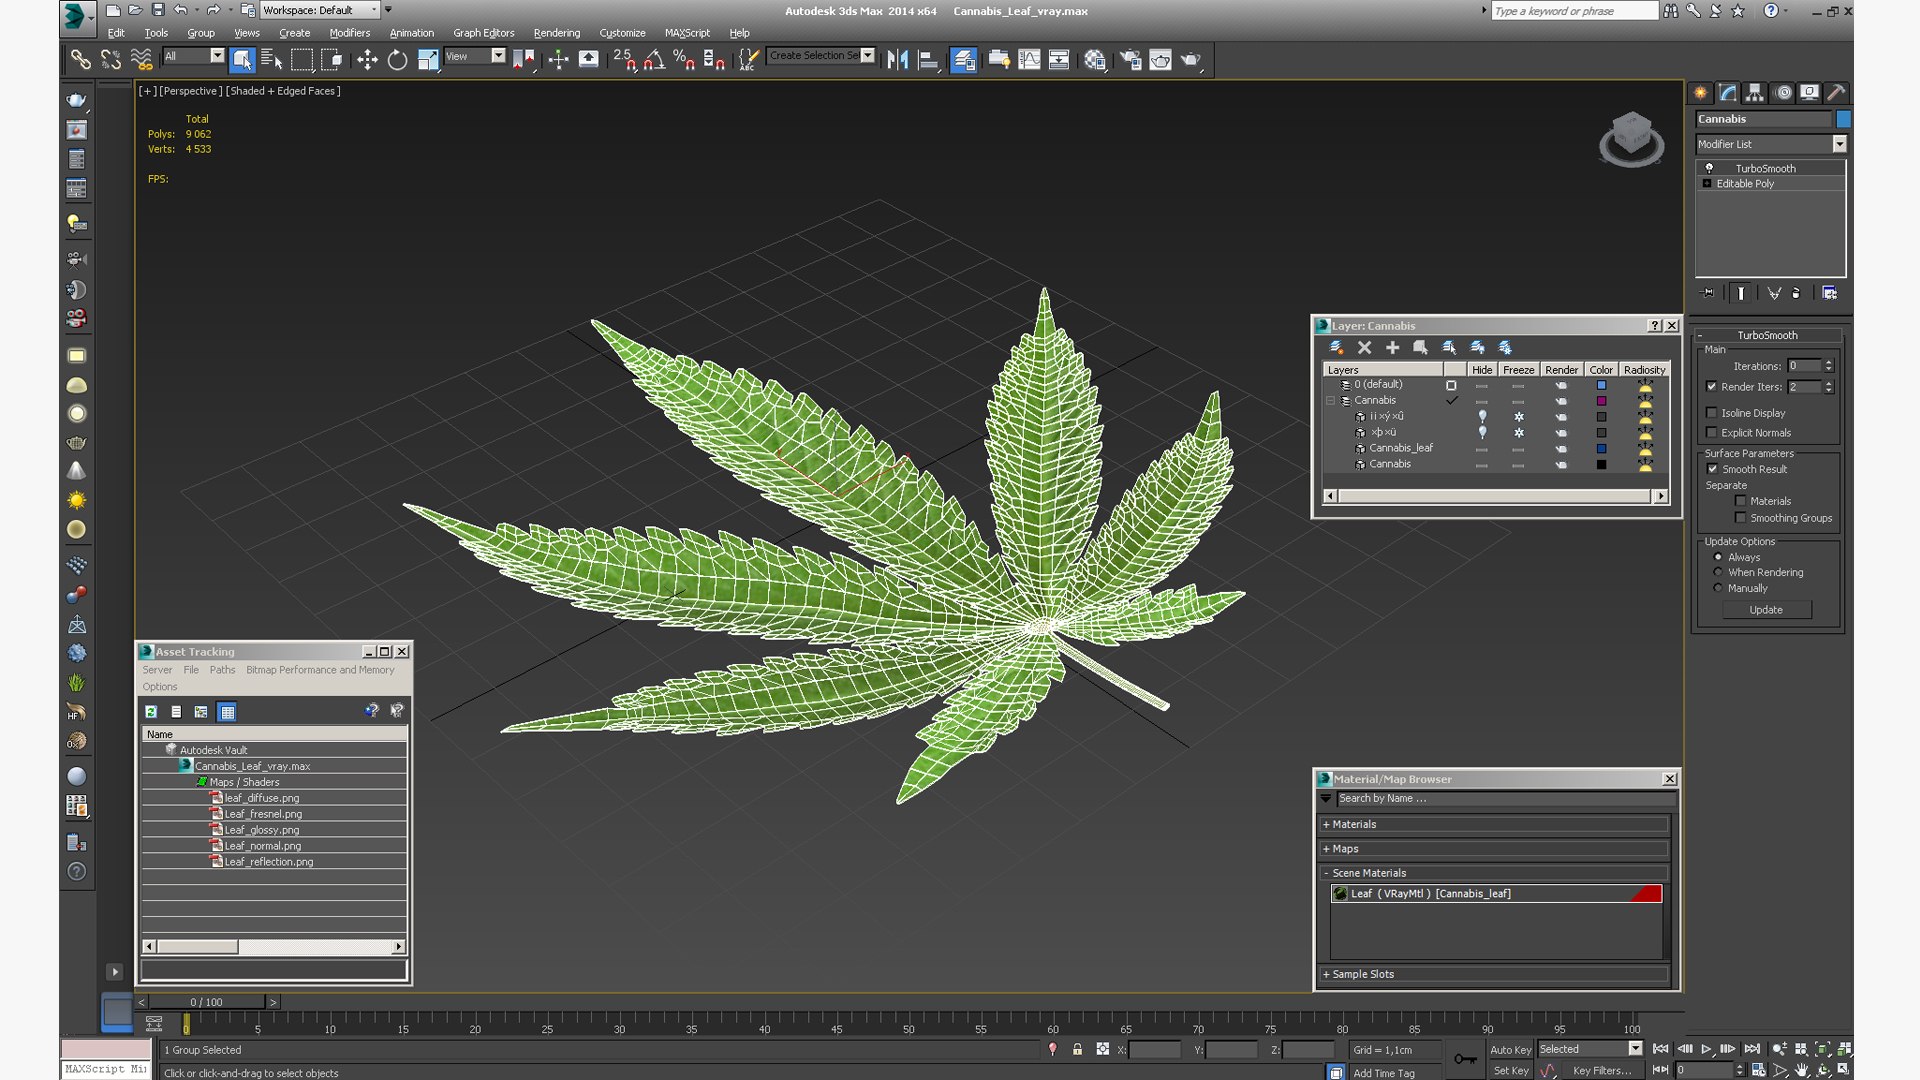Open Paths menu in Asset Tracking

(222, 670)
